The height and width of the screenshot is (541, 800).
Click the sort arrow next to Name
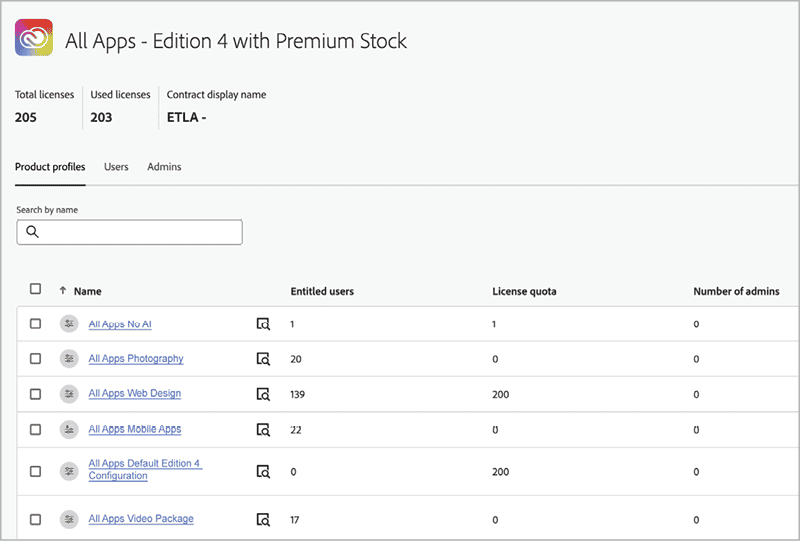point(63,290)
